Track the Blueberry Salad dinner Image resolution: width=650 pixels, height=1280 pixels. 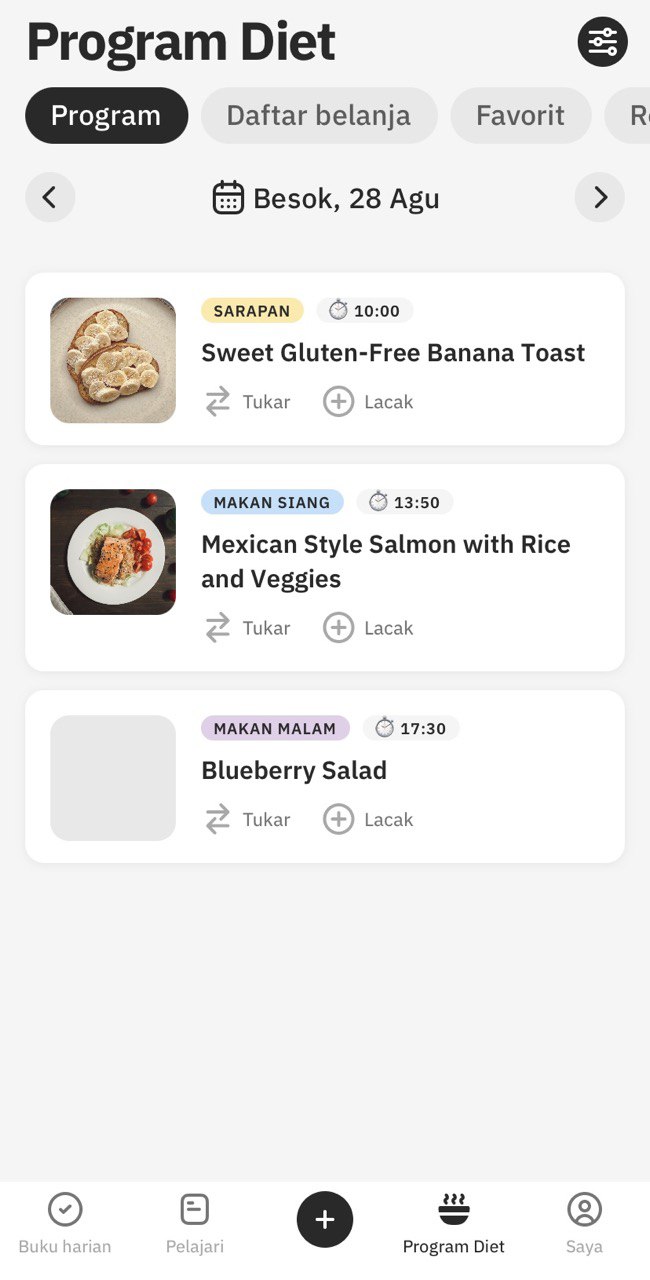click(x=368, y=819)
